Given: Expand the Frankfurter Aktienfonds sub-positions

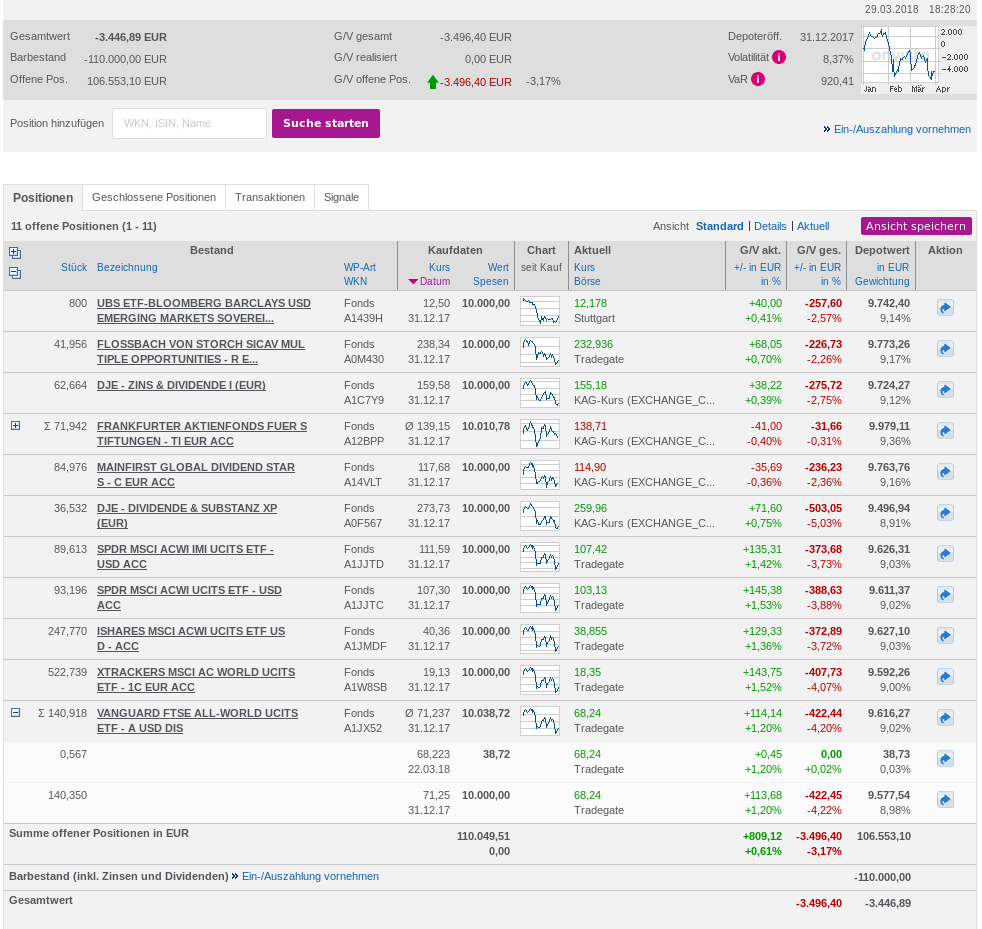Looking at the screenshot, I should (x=16, y=426).
